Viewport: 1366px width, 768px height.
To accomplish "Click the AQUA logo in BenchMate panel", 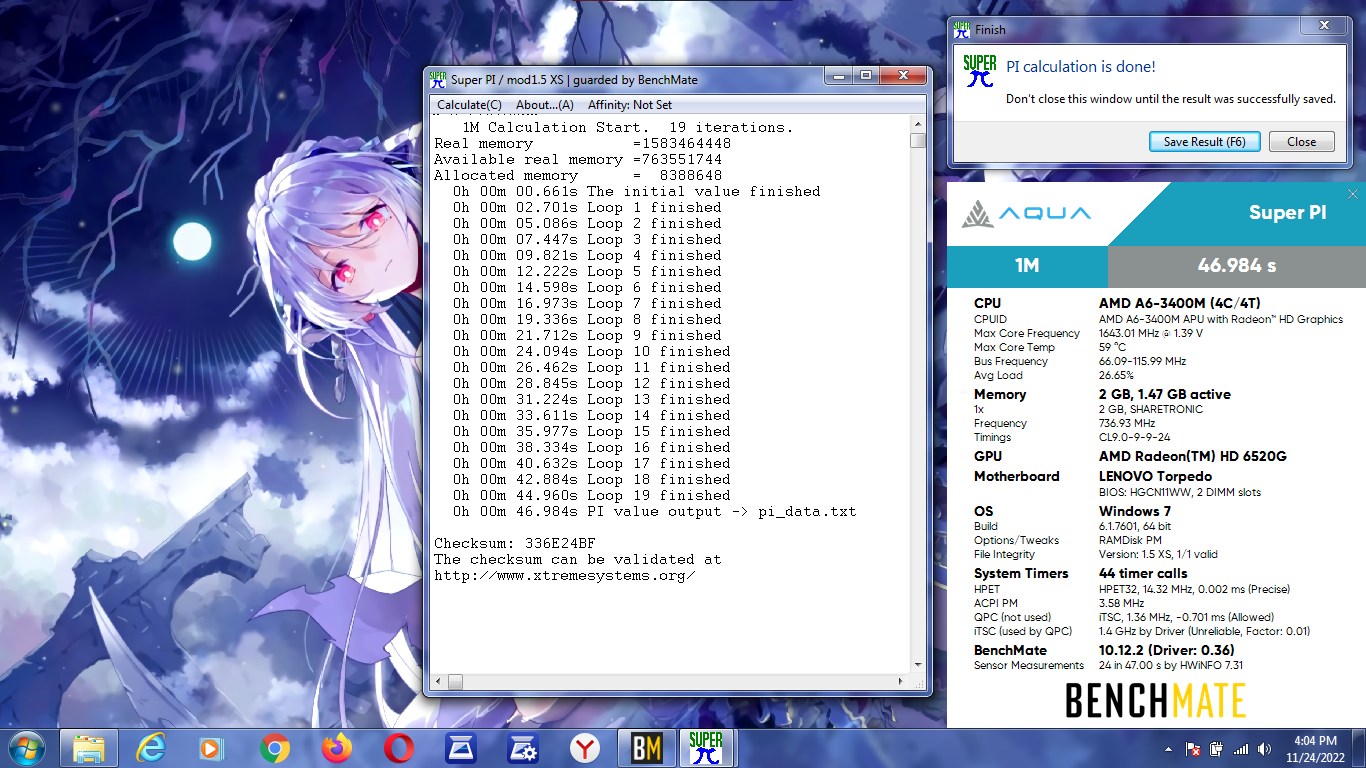I will tap(1027, 213).
